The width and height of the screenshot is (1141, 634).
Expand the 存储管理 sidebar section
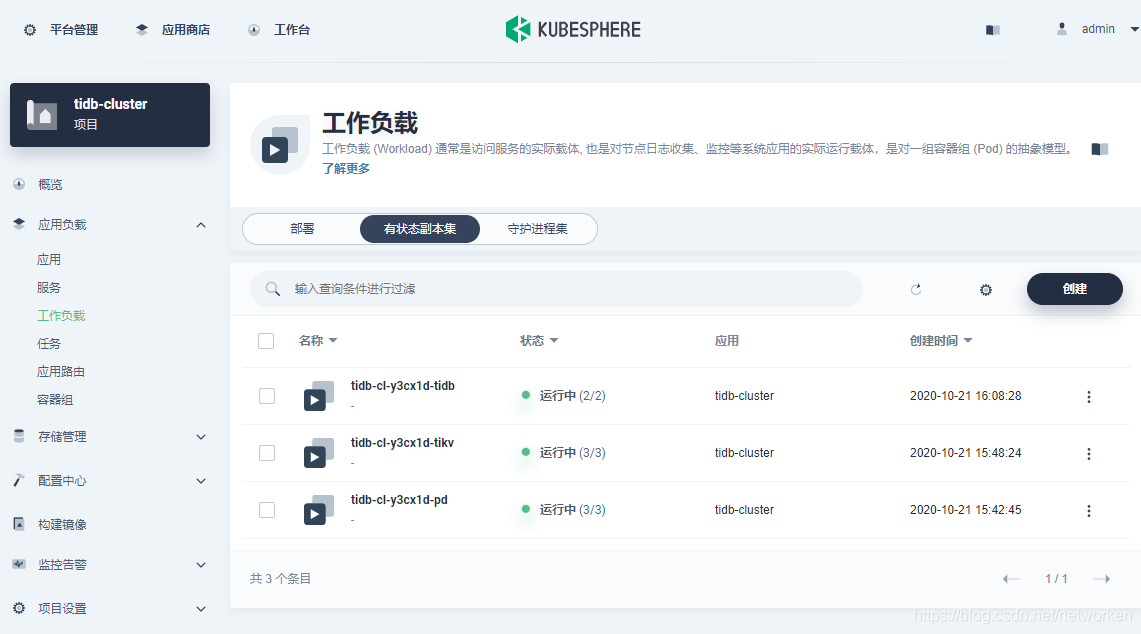[200, 437]
